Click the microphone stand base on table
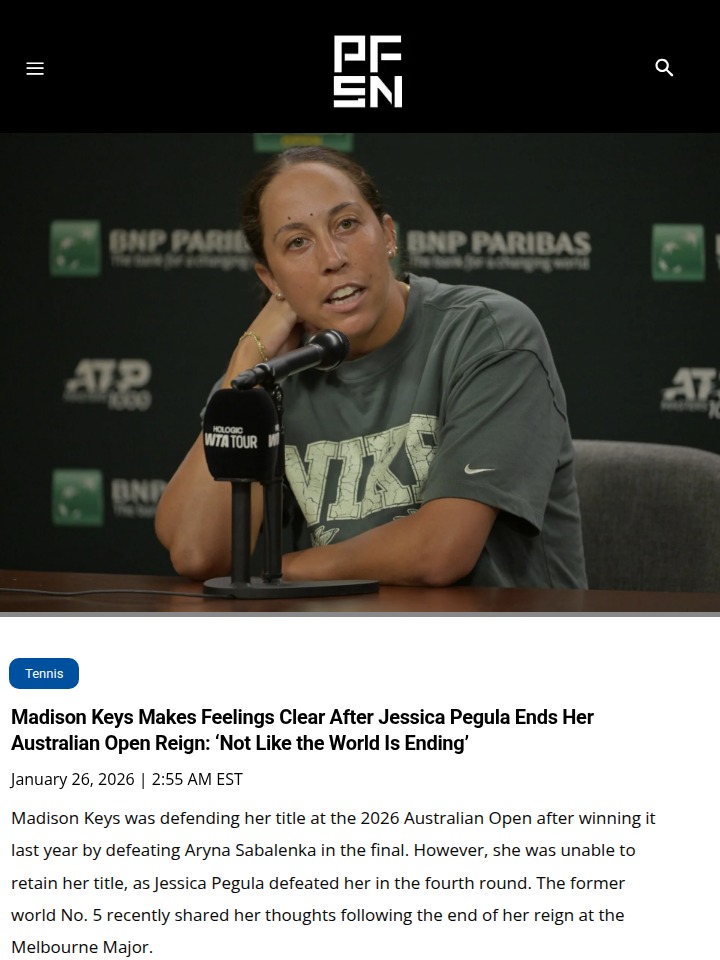The width and height of the screenshot is (720, 960). 291,587
